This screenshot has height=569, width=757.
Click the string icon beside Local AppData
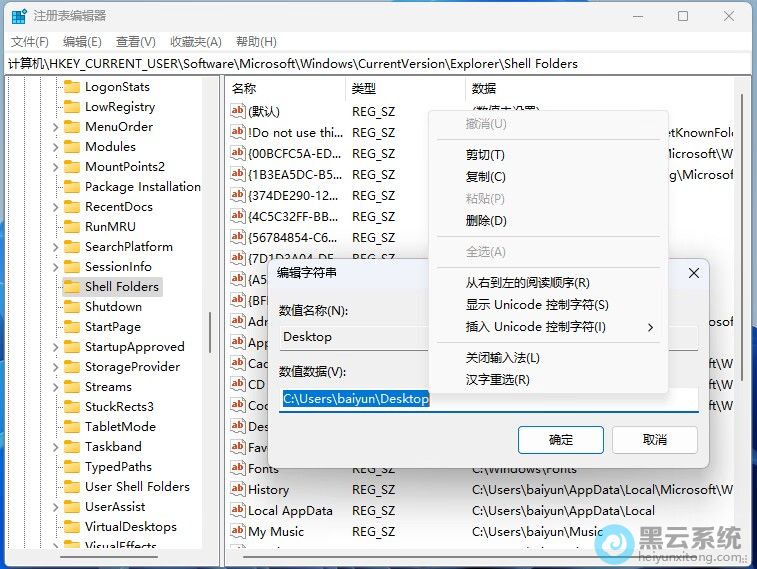(238, 511)
